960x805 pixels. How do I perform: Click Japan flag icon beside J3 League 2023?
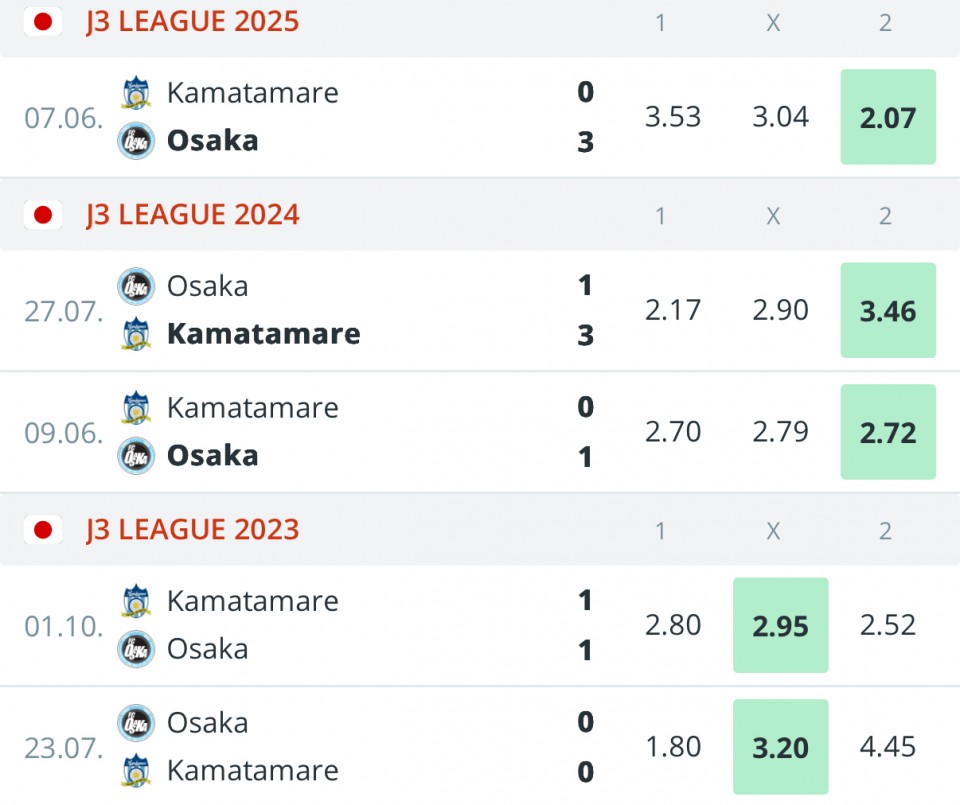(43, 530)
